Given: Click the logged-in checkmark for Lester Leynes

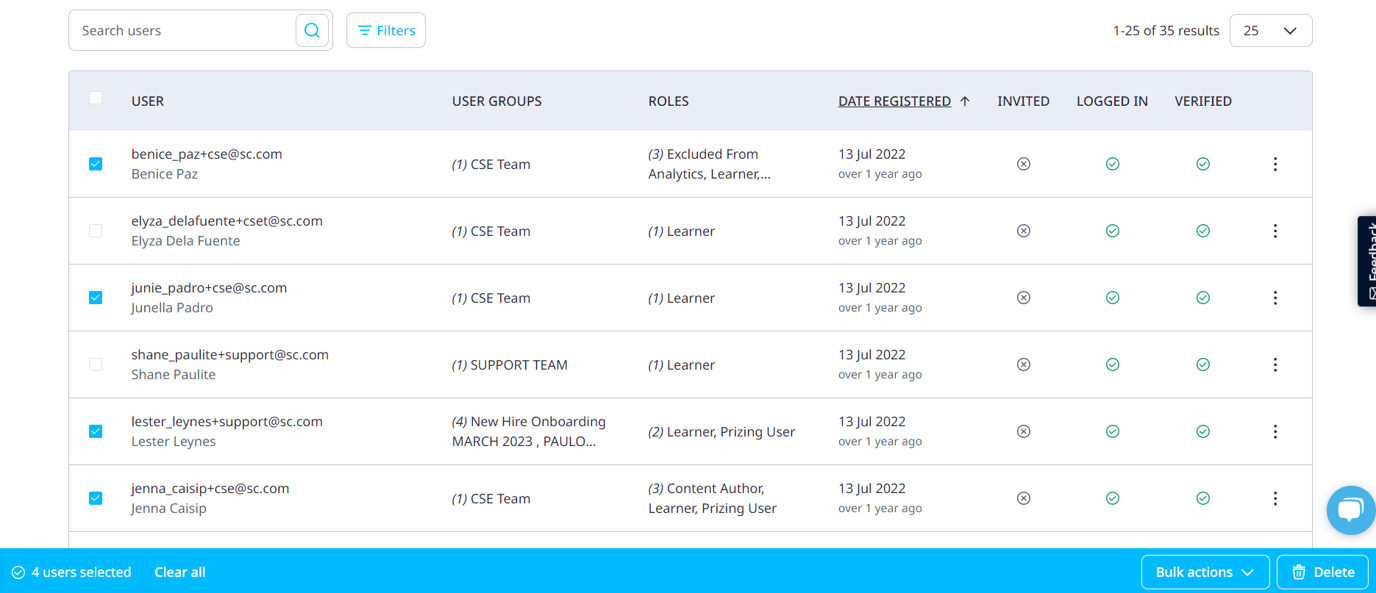Looking at the screenshot, I should [x=1112, y=431].
